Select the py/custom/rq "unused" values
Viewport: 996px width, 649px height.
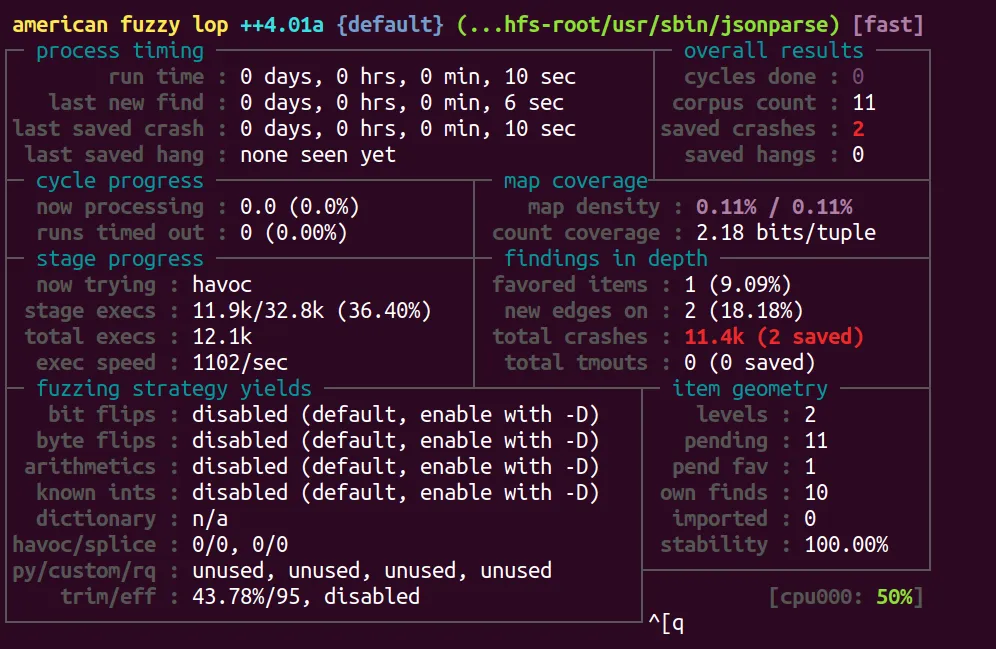tap(372, 571)
